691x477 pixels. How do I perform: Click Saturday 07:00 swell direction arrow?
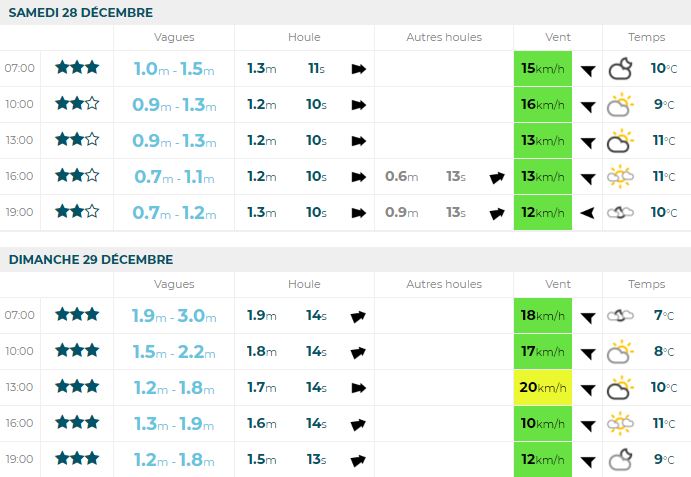[x=358, y=69]
